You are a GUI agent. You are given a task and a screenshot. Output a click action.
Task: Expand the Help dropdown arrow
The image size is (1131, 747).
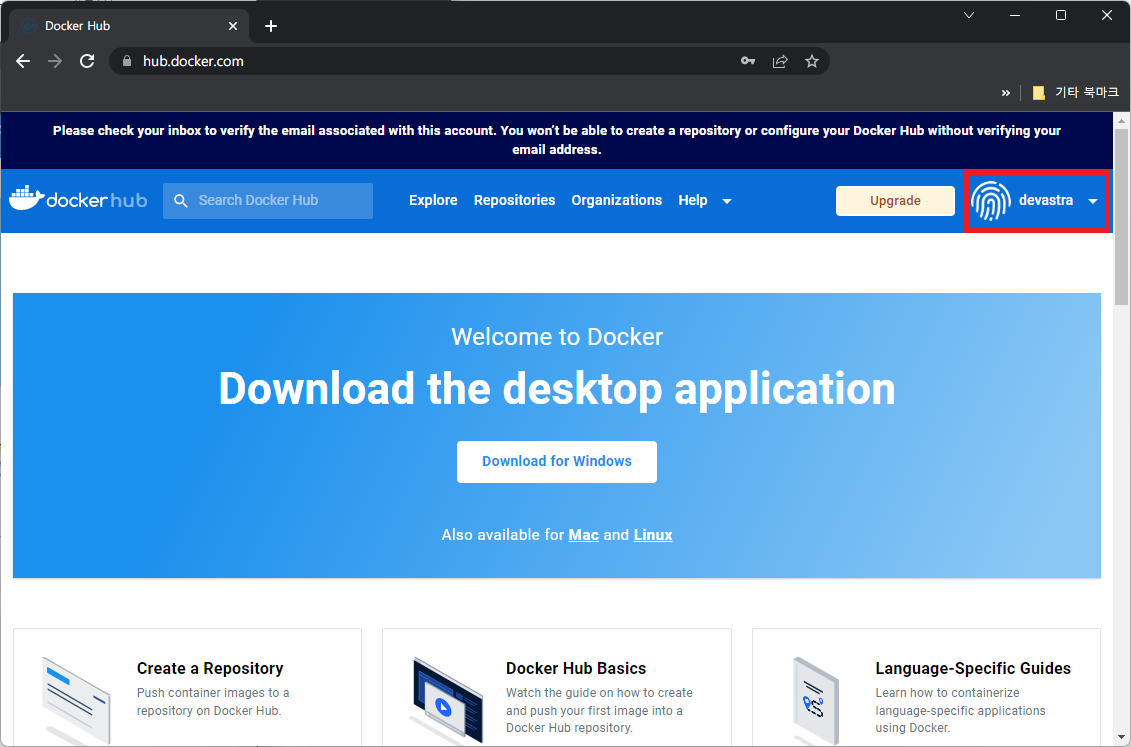tap(727, 201)
